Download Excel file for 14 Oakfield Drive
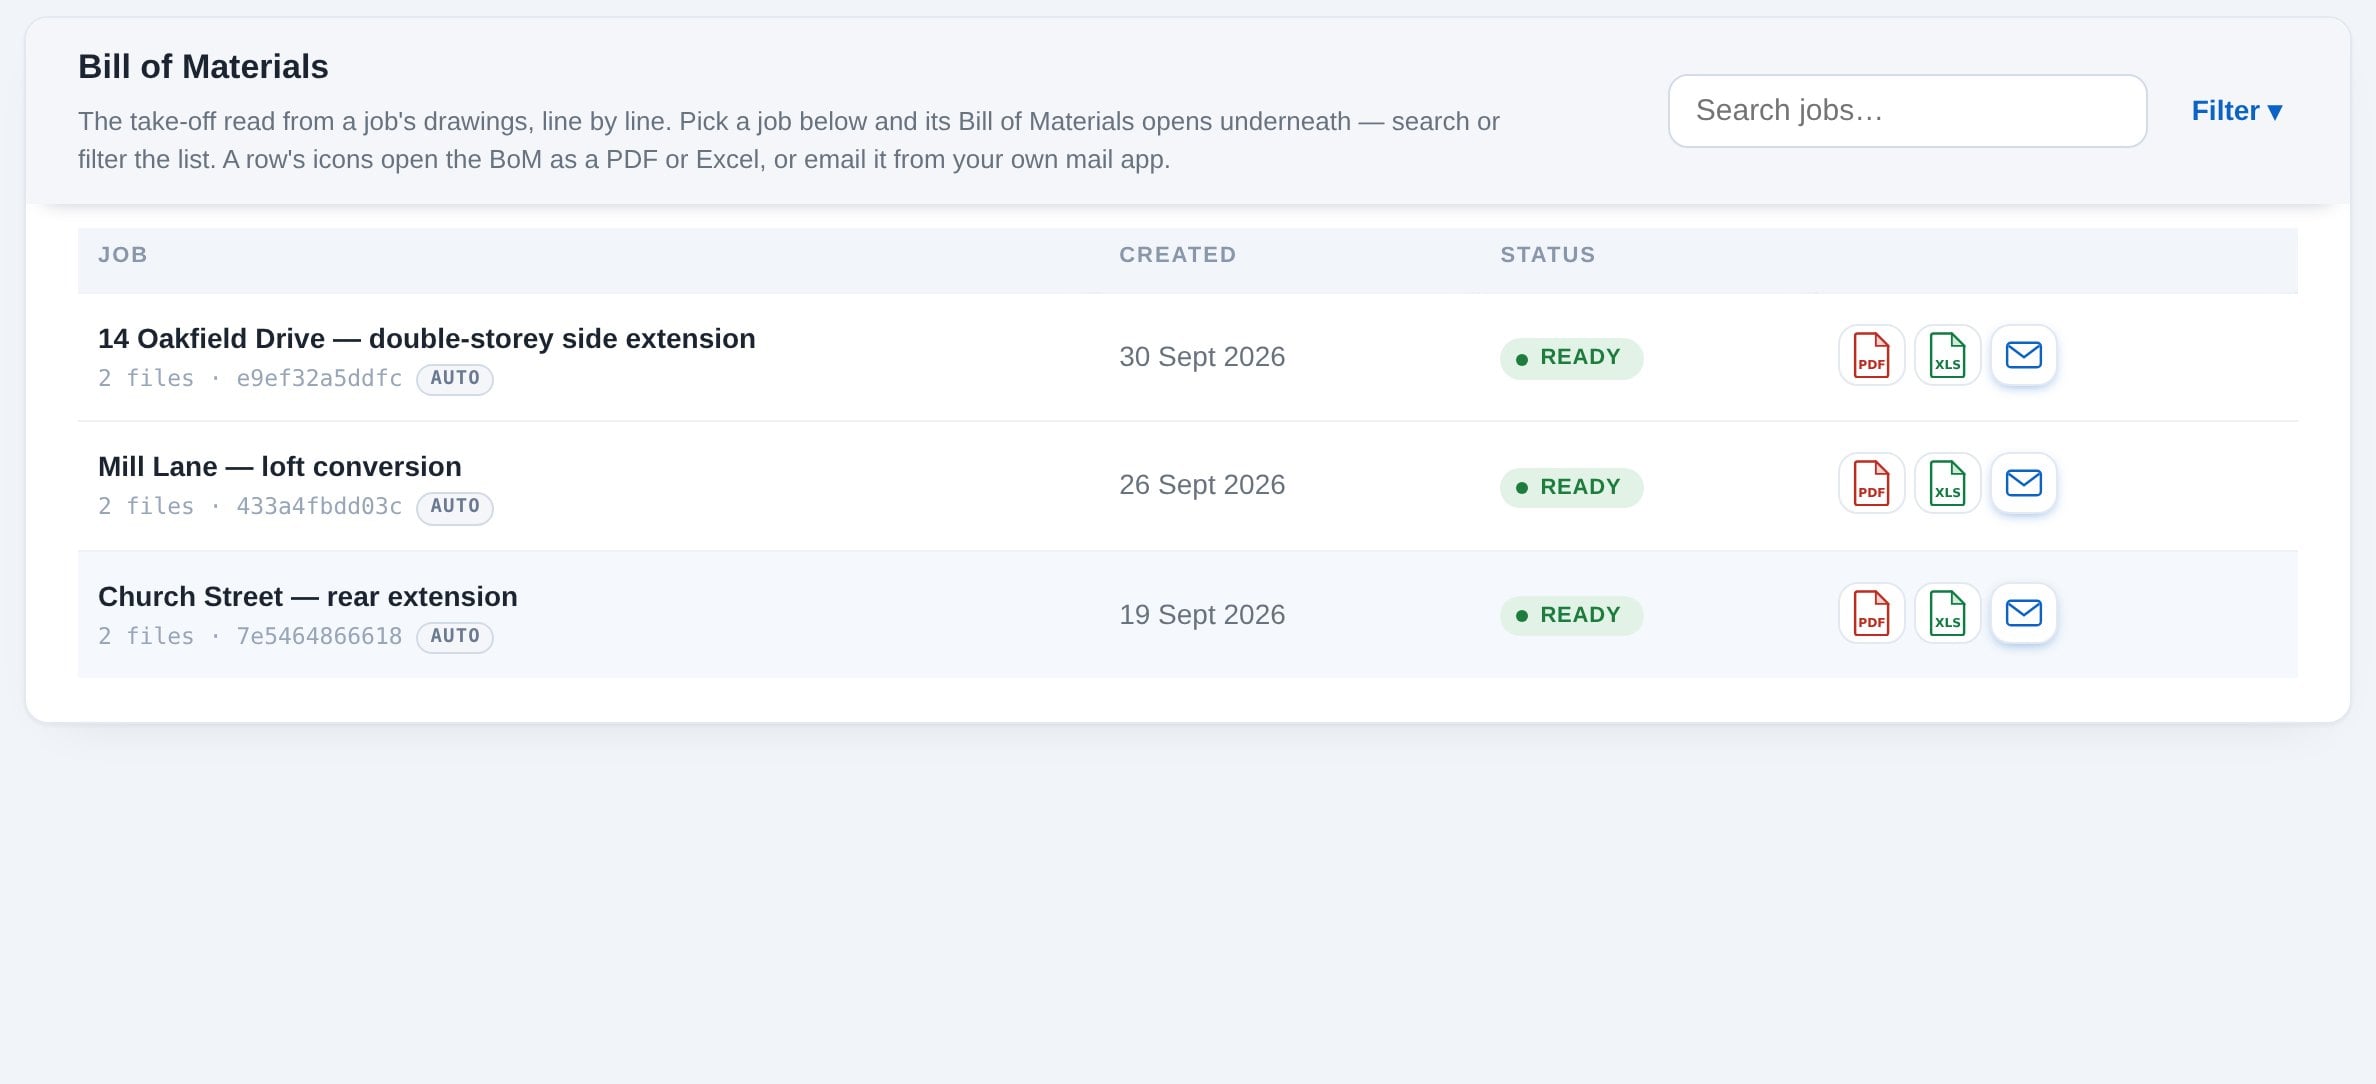 click(1947, 355)
